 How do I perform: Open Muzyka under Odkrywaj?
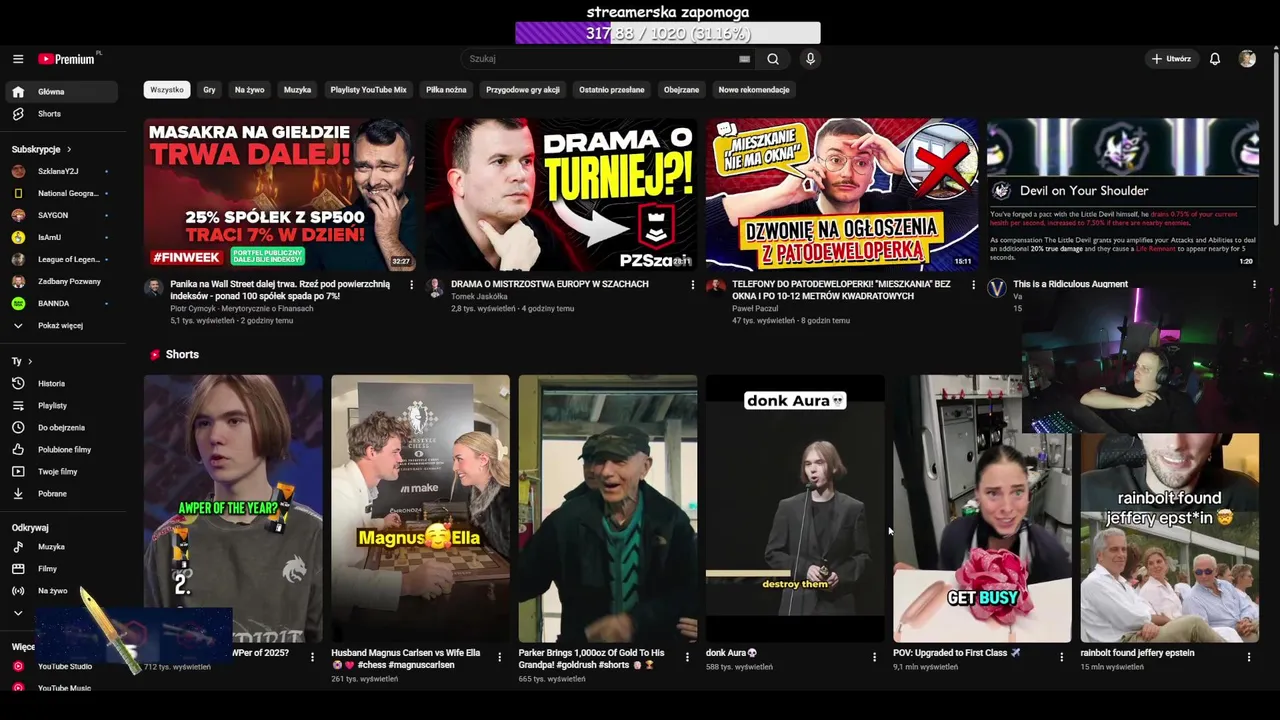[x=62, y=547]
